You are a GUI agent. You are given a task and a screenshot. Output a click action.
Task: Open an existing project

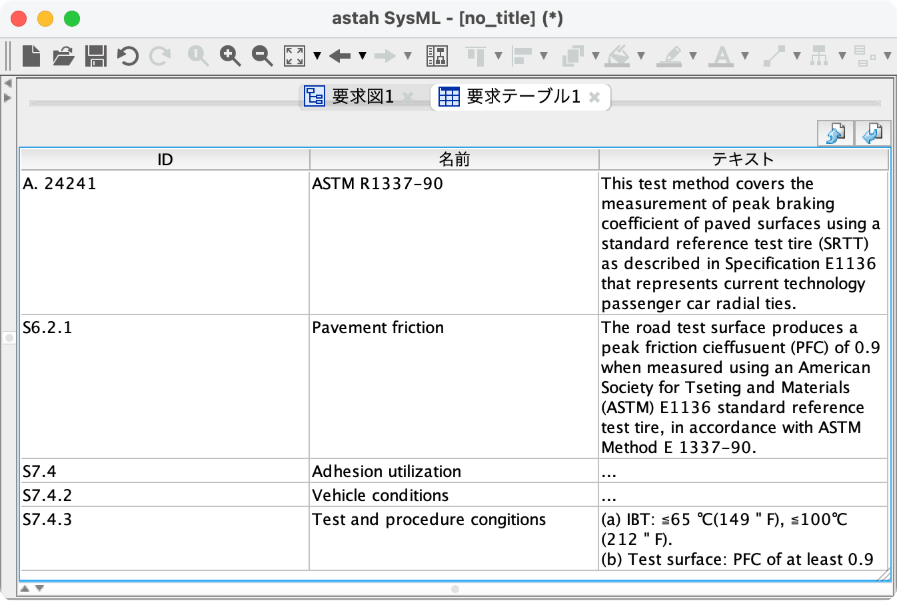tap(63, 56)
